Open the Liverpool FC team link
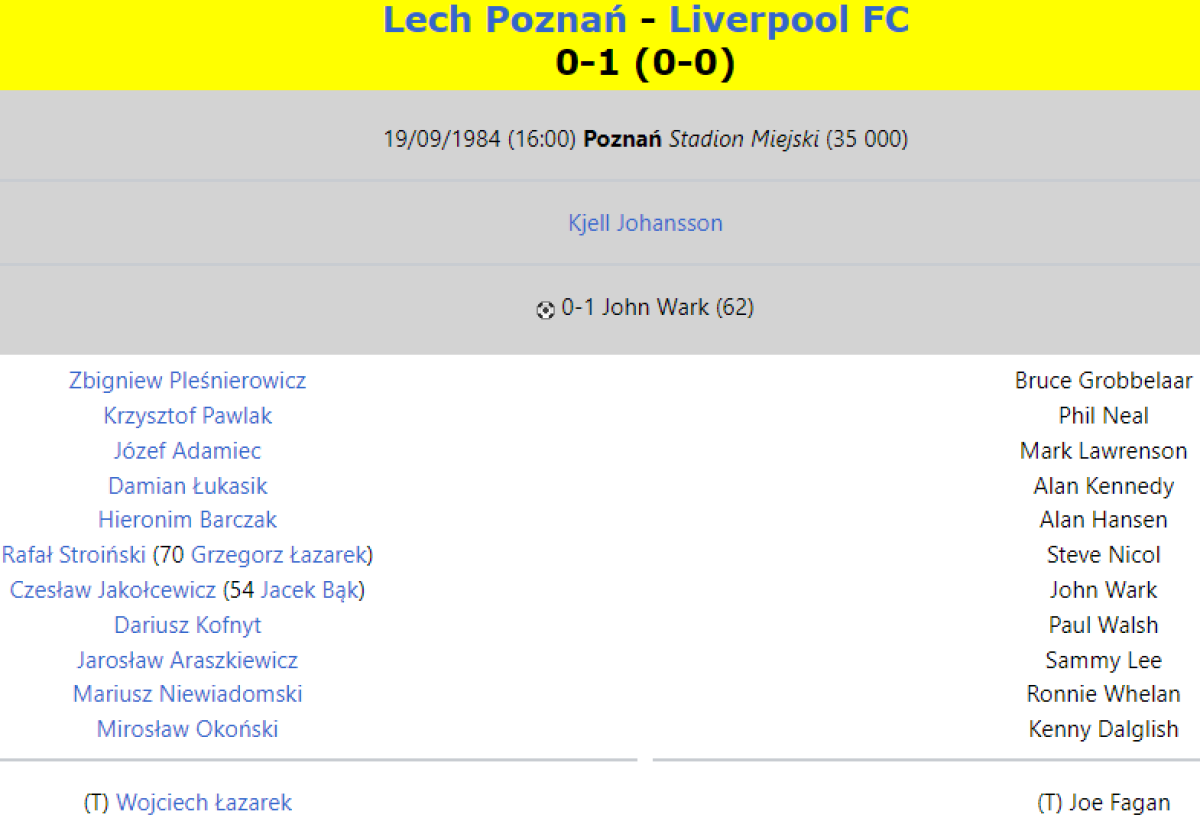The width and height of the screenshot is (1200, 818). [x=789, y=20]
